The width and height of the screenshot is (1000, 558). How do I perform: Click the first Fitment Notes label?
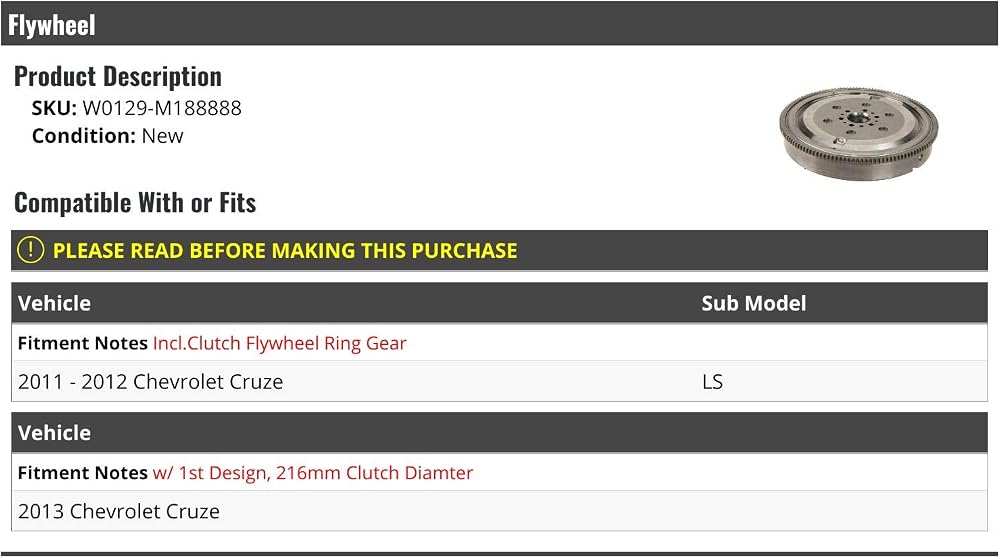click(83, 343)
